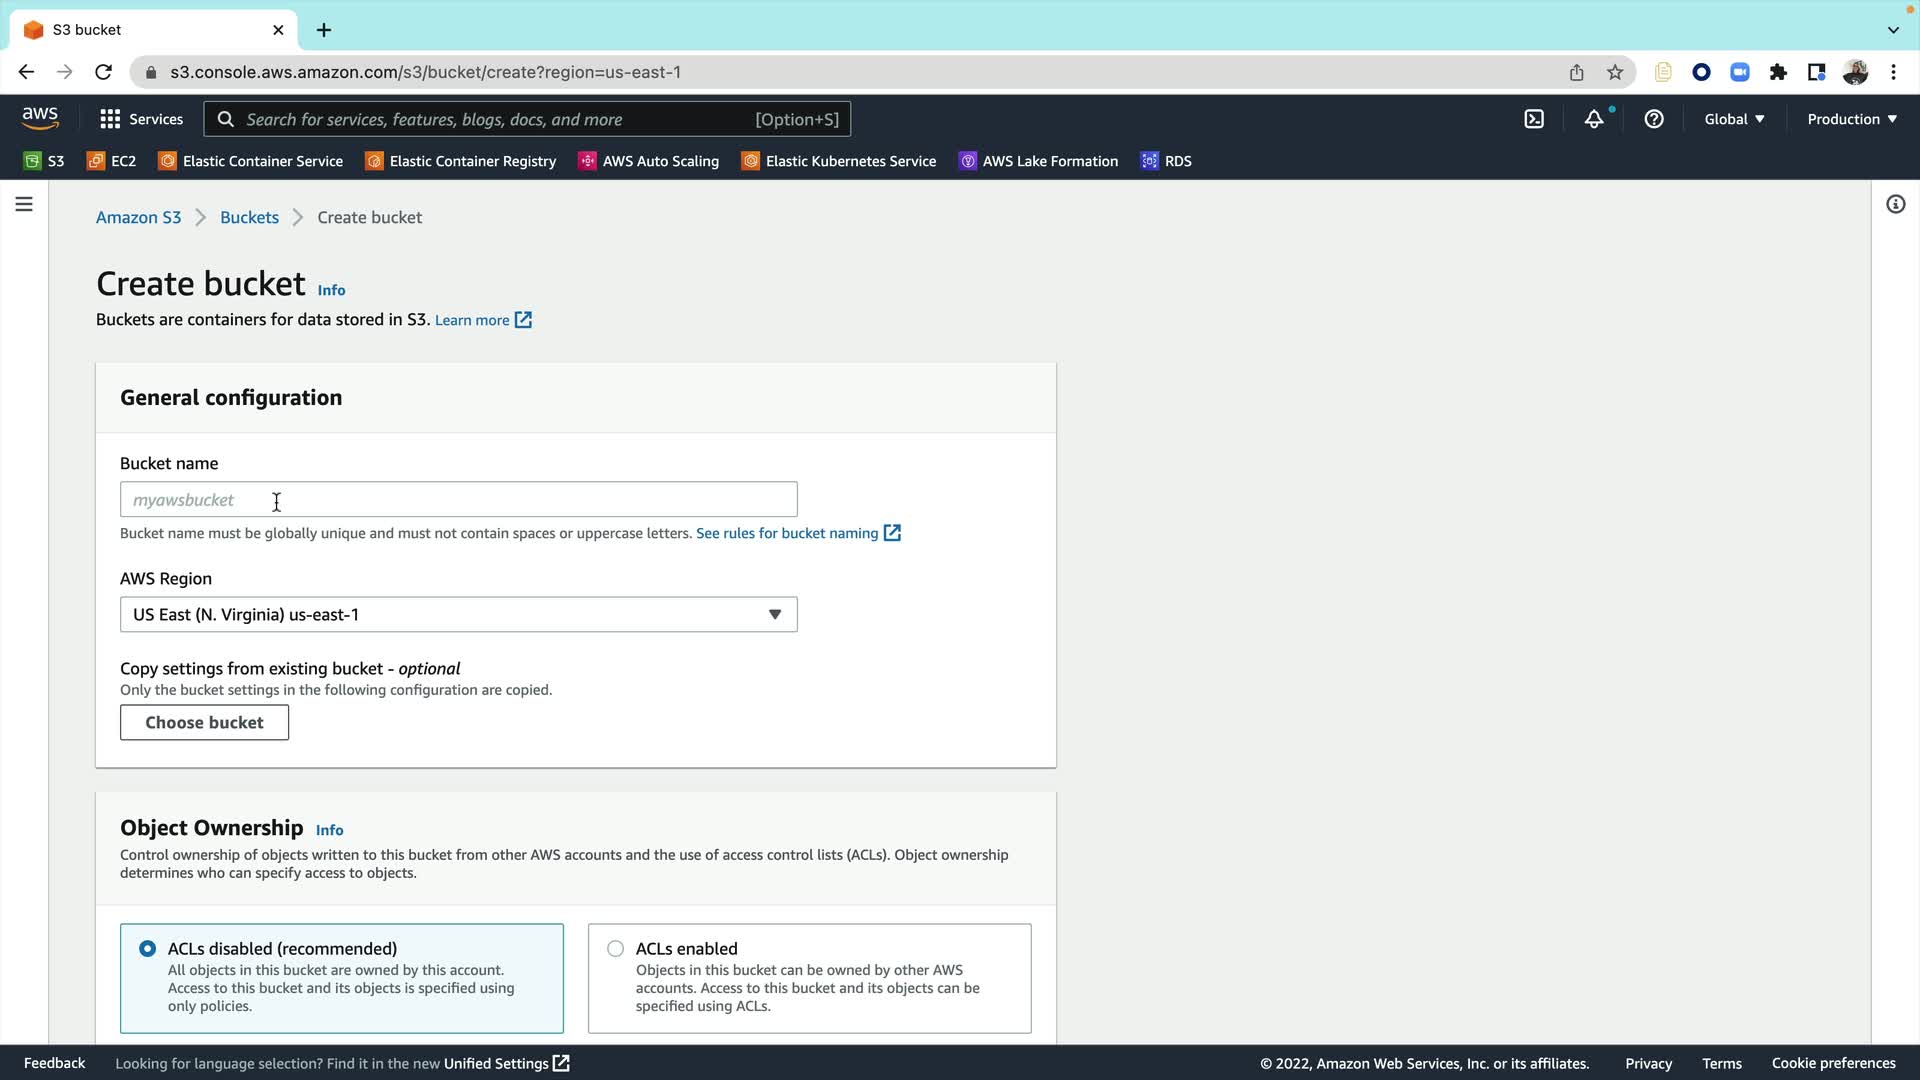Click the help question mark icon

point(1654,119)
